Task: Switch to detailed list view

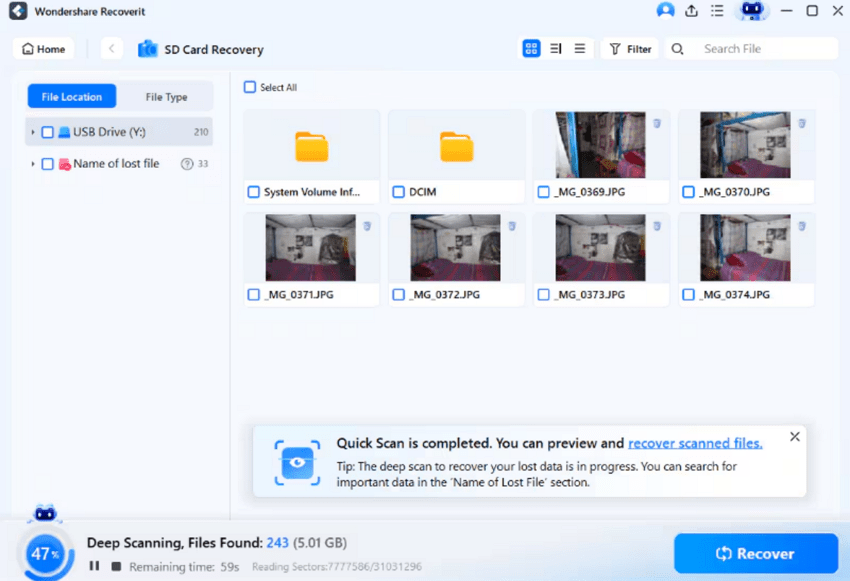Action: [555, 48]
